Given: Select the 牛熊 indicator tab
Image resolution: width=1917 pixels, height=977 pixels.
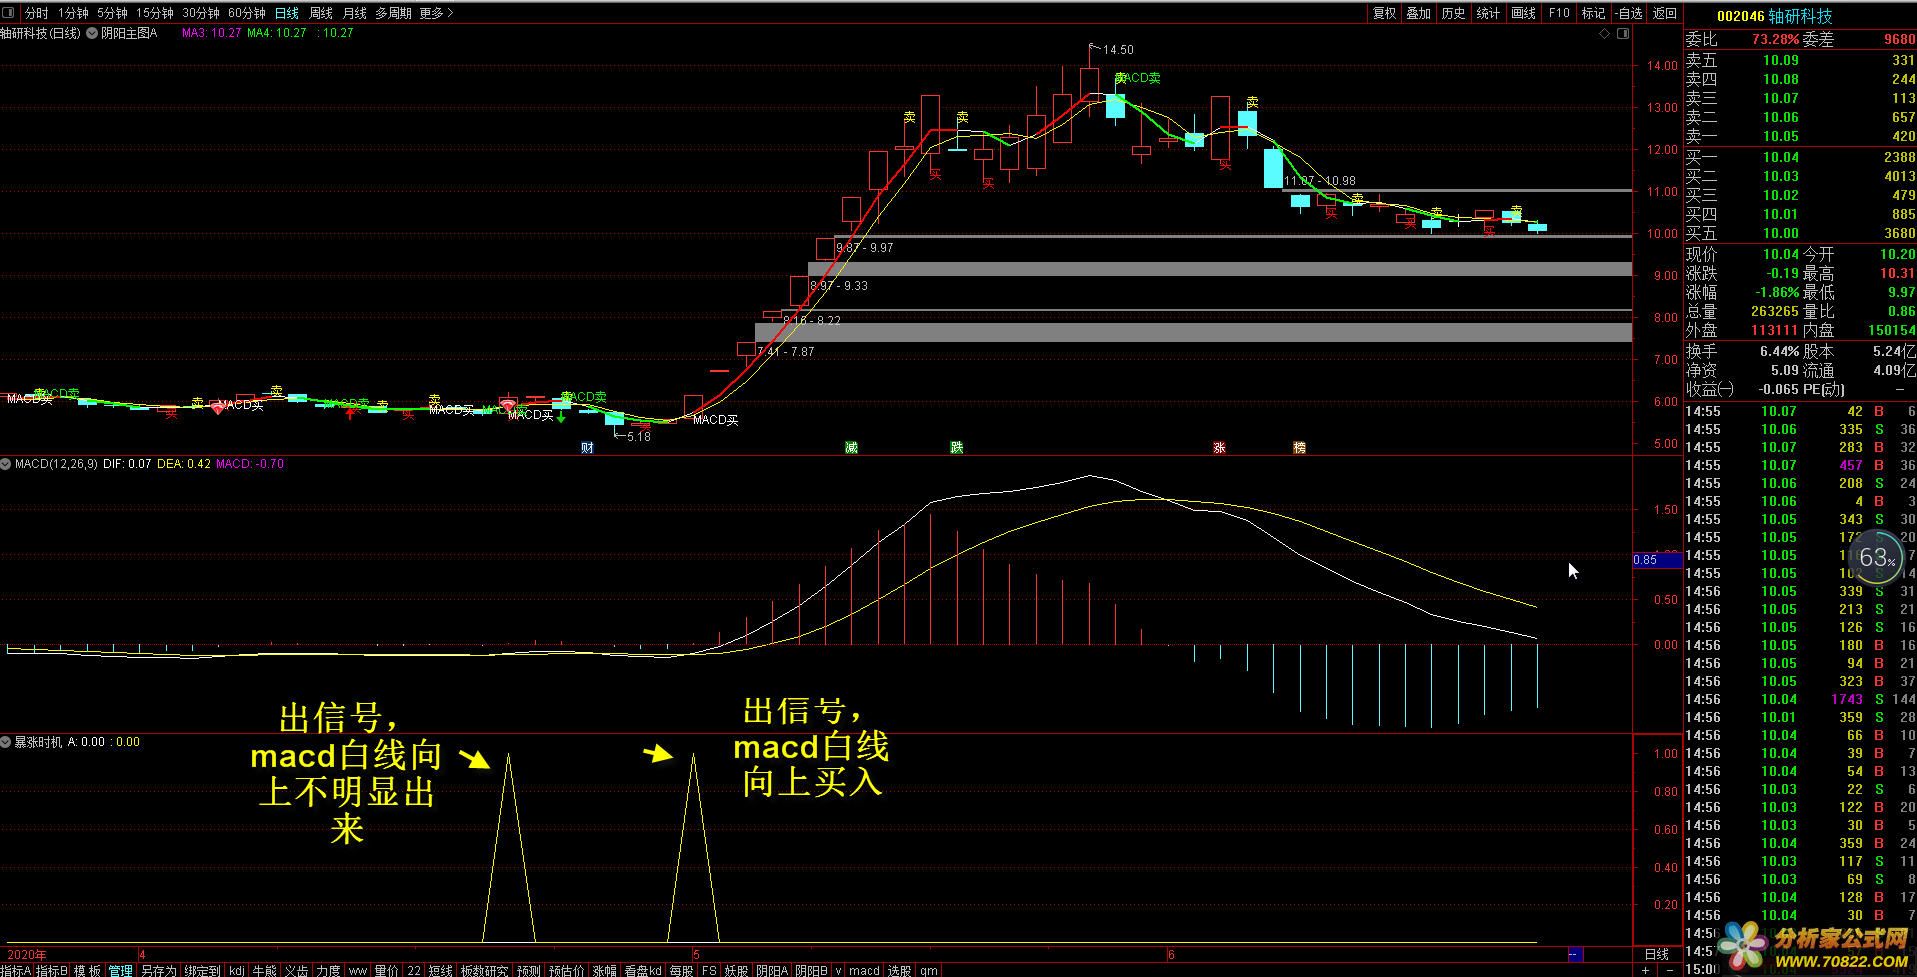Looking at the screenshot, I should coord(264,970).
